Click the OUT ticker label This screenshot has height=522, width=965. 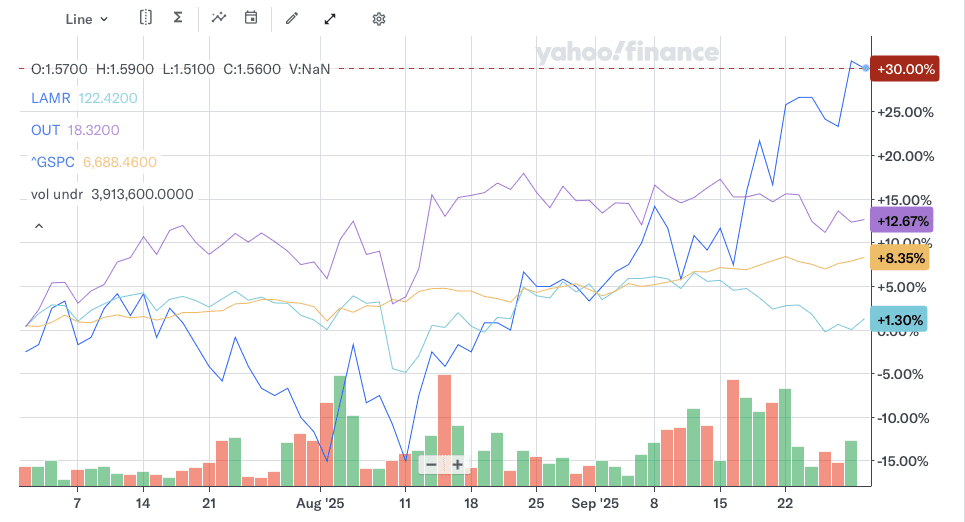[44, 130]
